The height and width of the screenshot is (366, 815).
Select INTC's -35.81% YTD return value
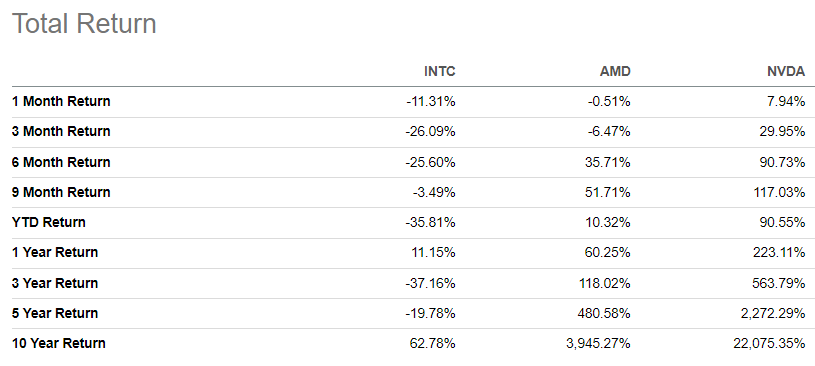tap(431, 223)
